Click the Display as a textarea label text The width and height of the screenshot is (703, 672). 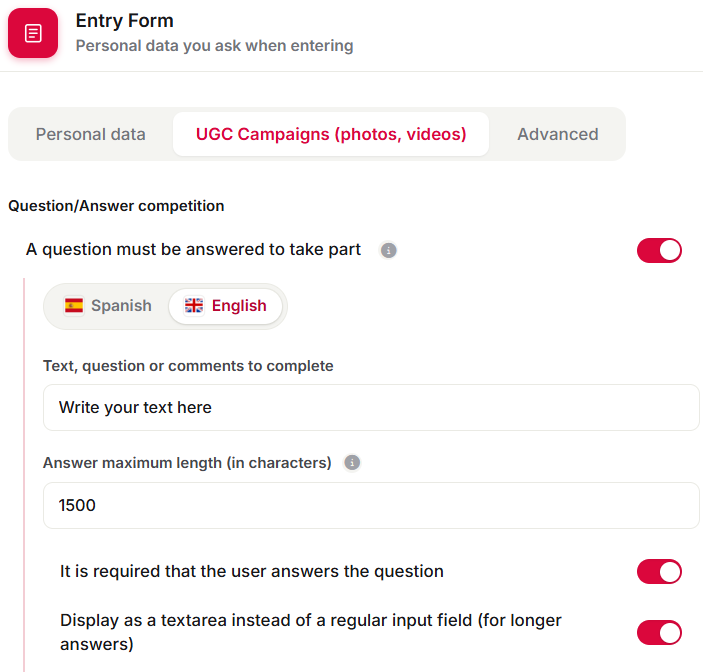click(311, 632)
